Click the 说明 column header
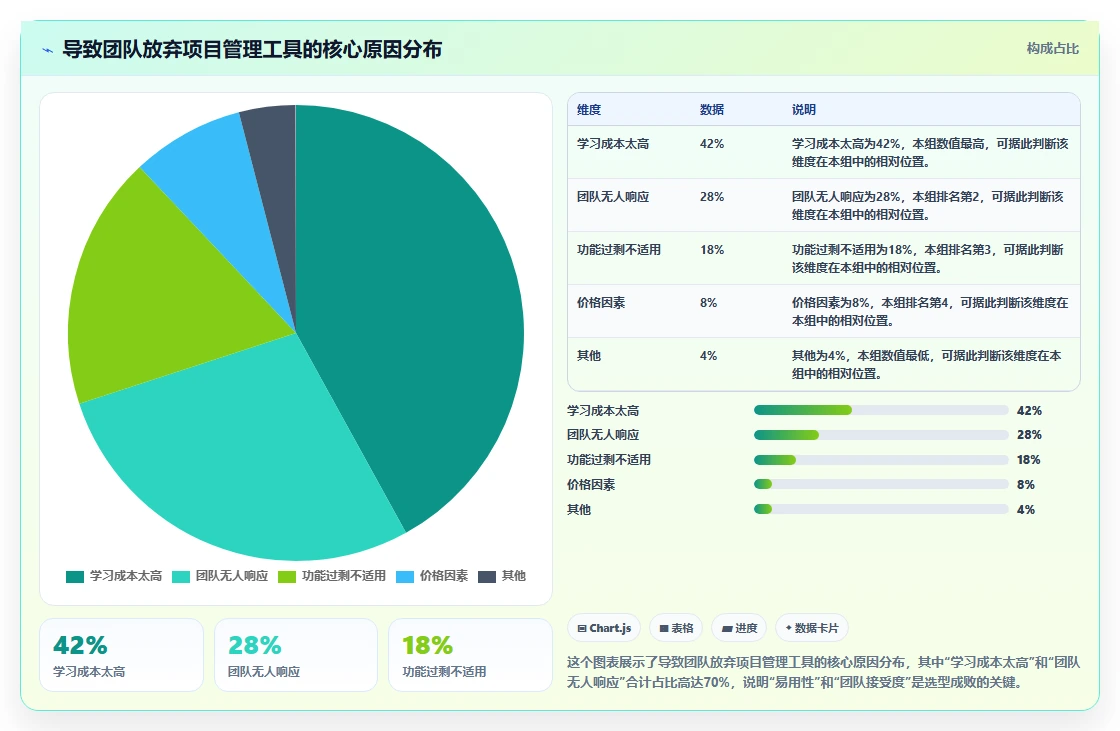The image size is (1120, 731). click(804, 109)
